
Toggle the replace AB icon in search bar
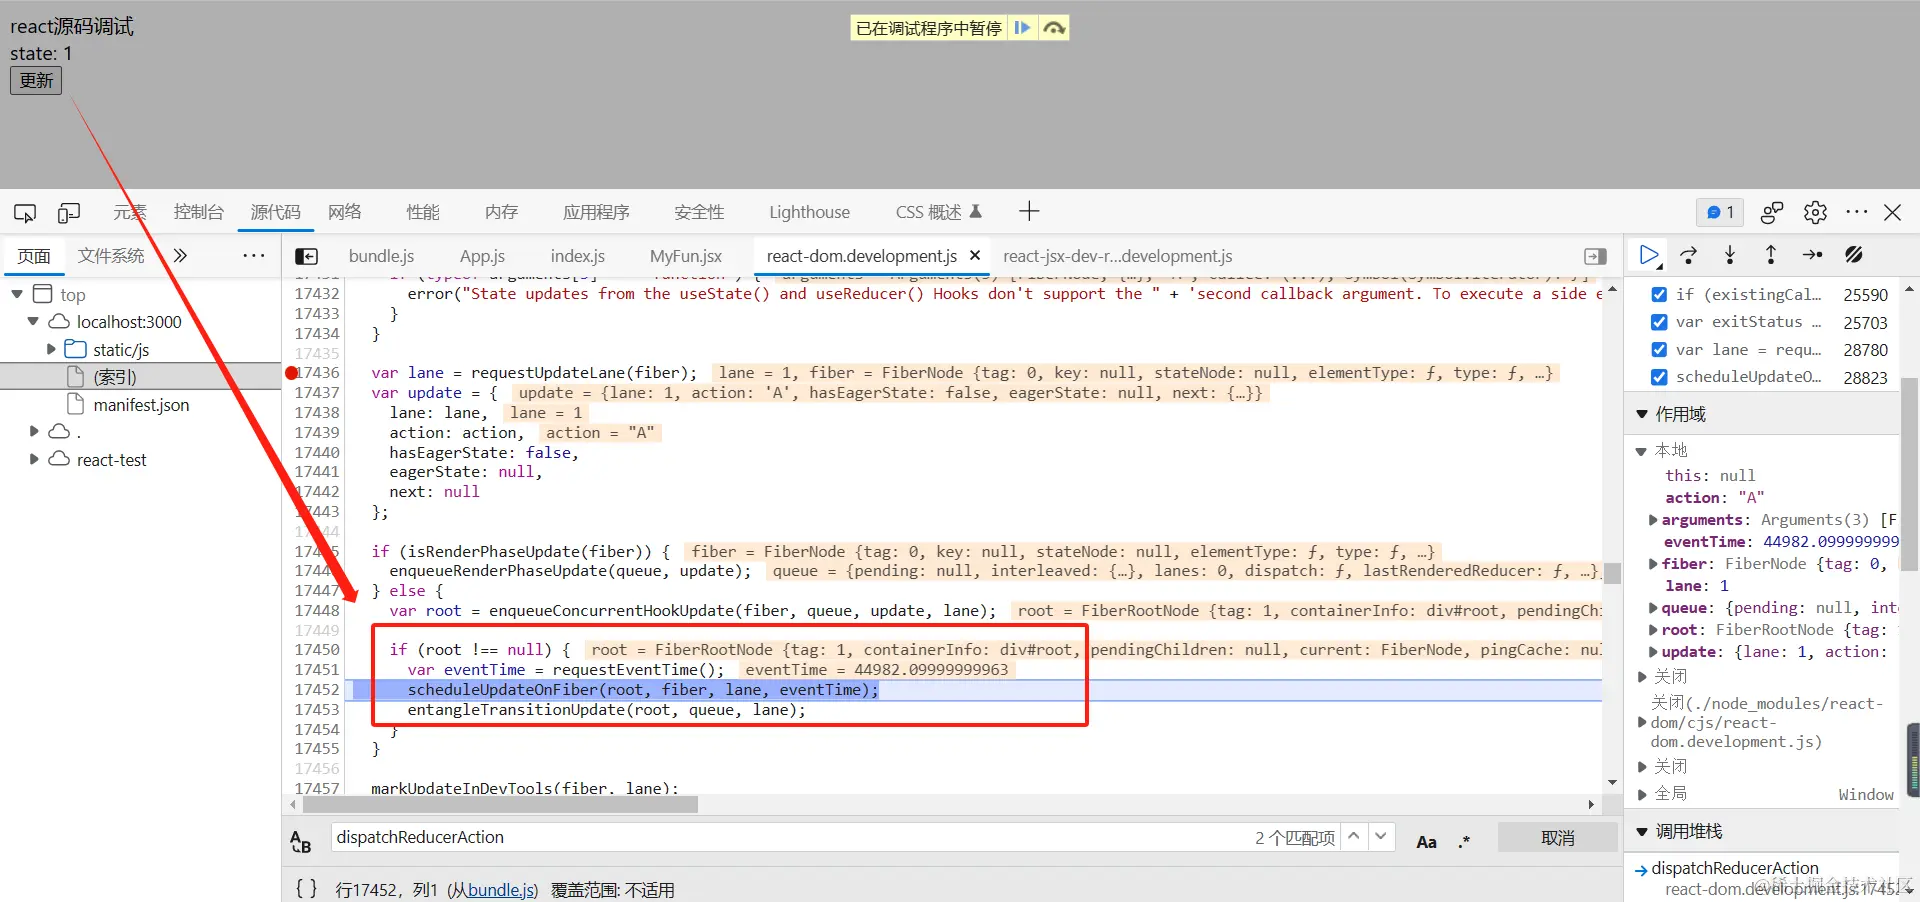pos(301,841)
